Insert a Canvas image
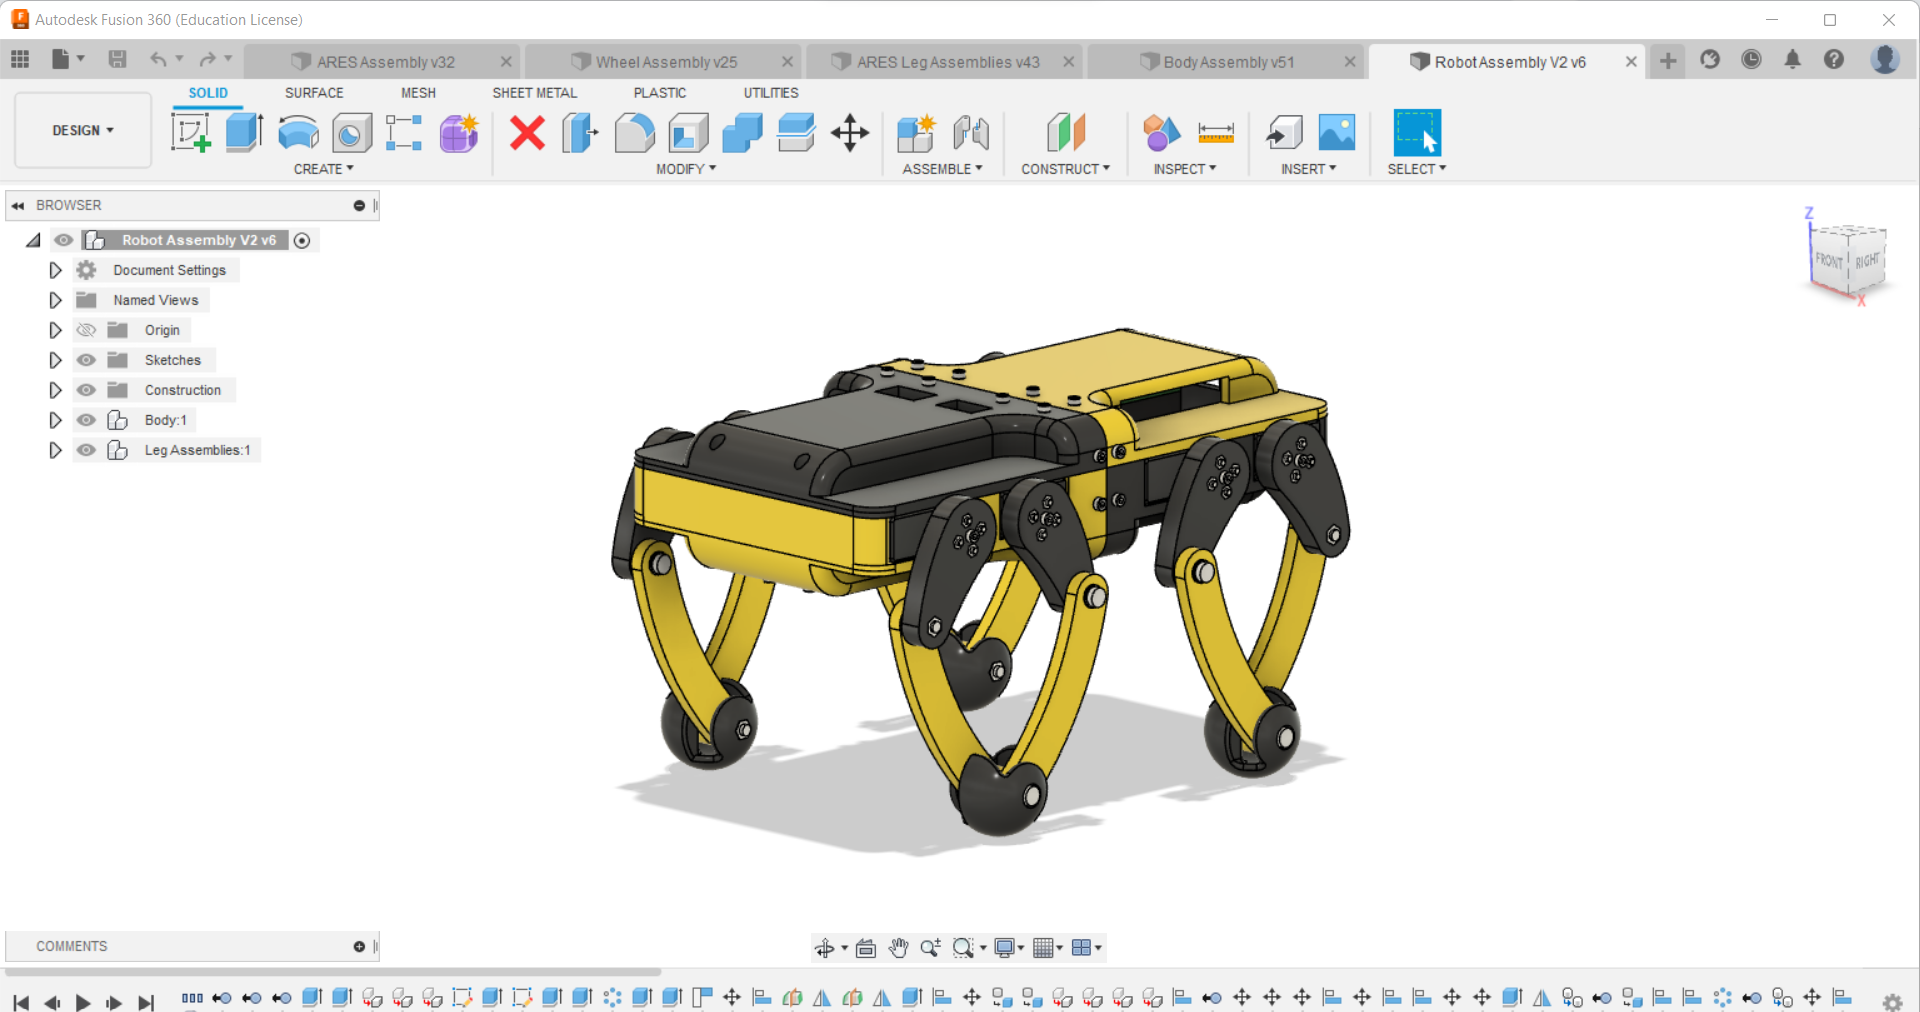Screen dimensions: 1920x1012 pyautogui.click(x=1337, y=133)
